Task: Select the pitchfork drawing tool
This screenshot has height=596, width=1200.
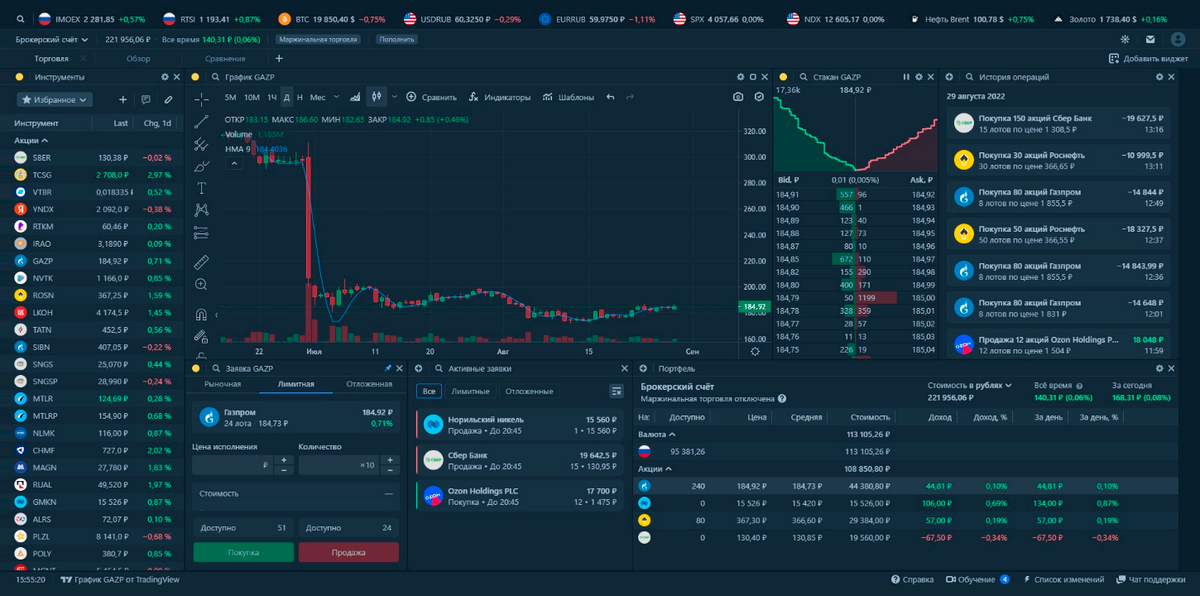Action: [x=201, y=143]
